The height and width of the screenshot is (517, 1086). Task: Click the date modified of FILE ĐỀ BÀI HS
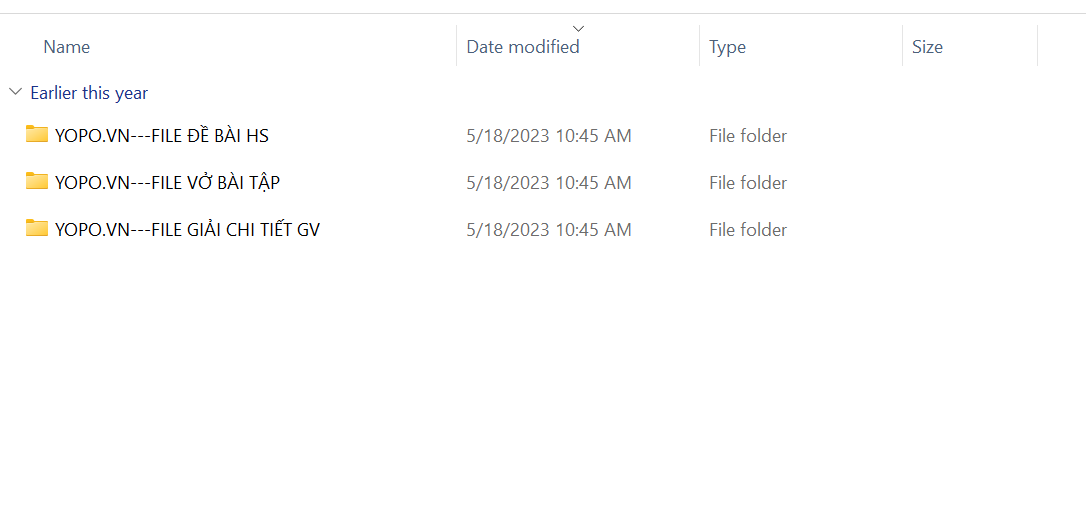pyautogui.click(x=549, y=136)
